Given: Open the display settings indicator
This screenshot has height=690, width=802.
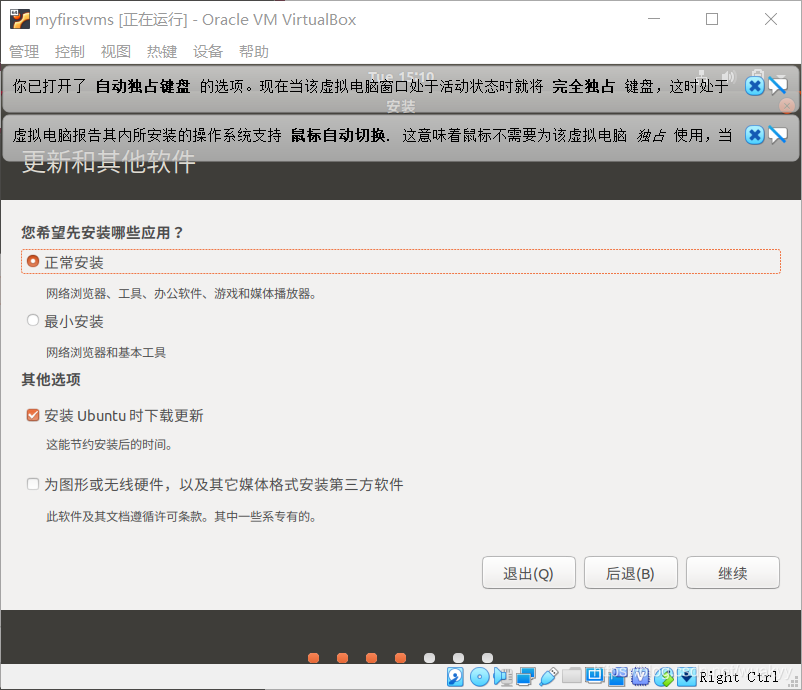Looking at the screenshot, I should 594,676.
